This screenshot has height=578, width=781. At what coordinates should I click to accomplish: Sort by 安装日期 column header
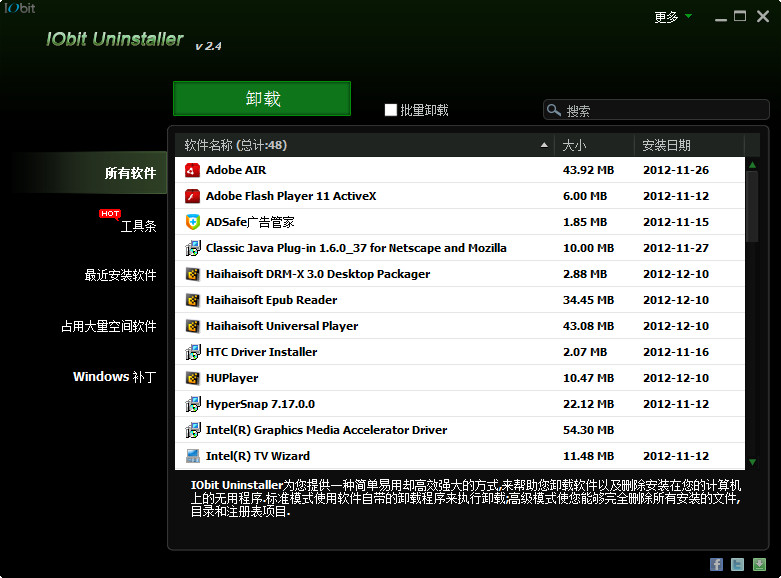pos(689,145)
